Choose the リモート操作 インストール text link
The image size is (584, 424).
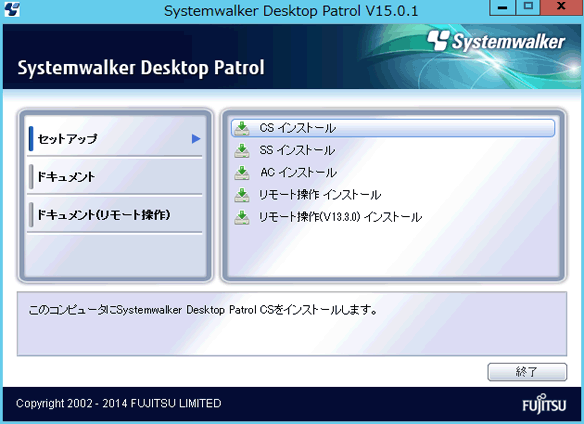click(320, 195)
